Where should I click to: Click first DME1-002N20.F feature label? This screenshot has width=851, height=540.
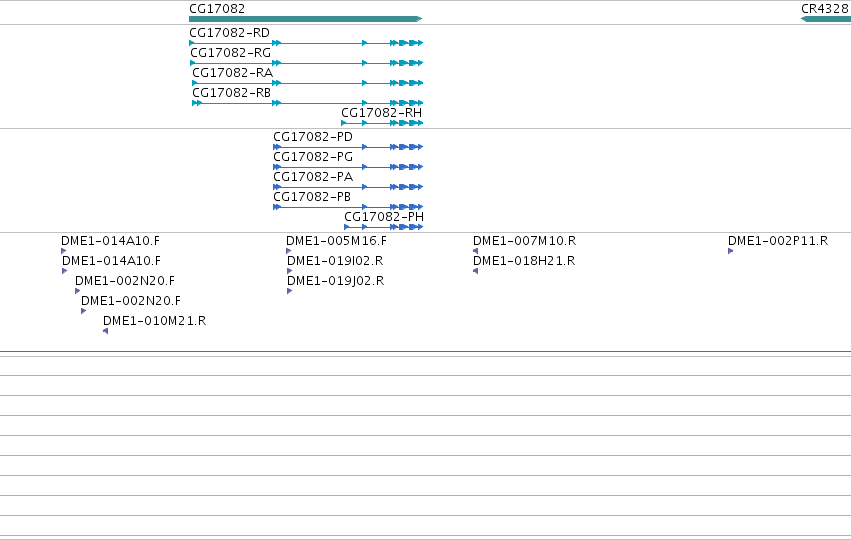[125, 281]
